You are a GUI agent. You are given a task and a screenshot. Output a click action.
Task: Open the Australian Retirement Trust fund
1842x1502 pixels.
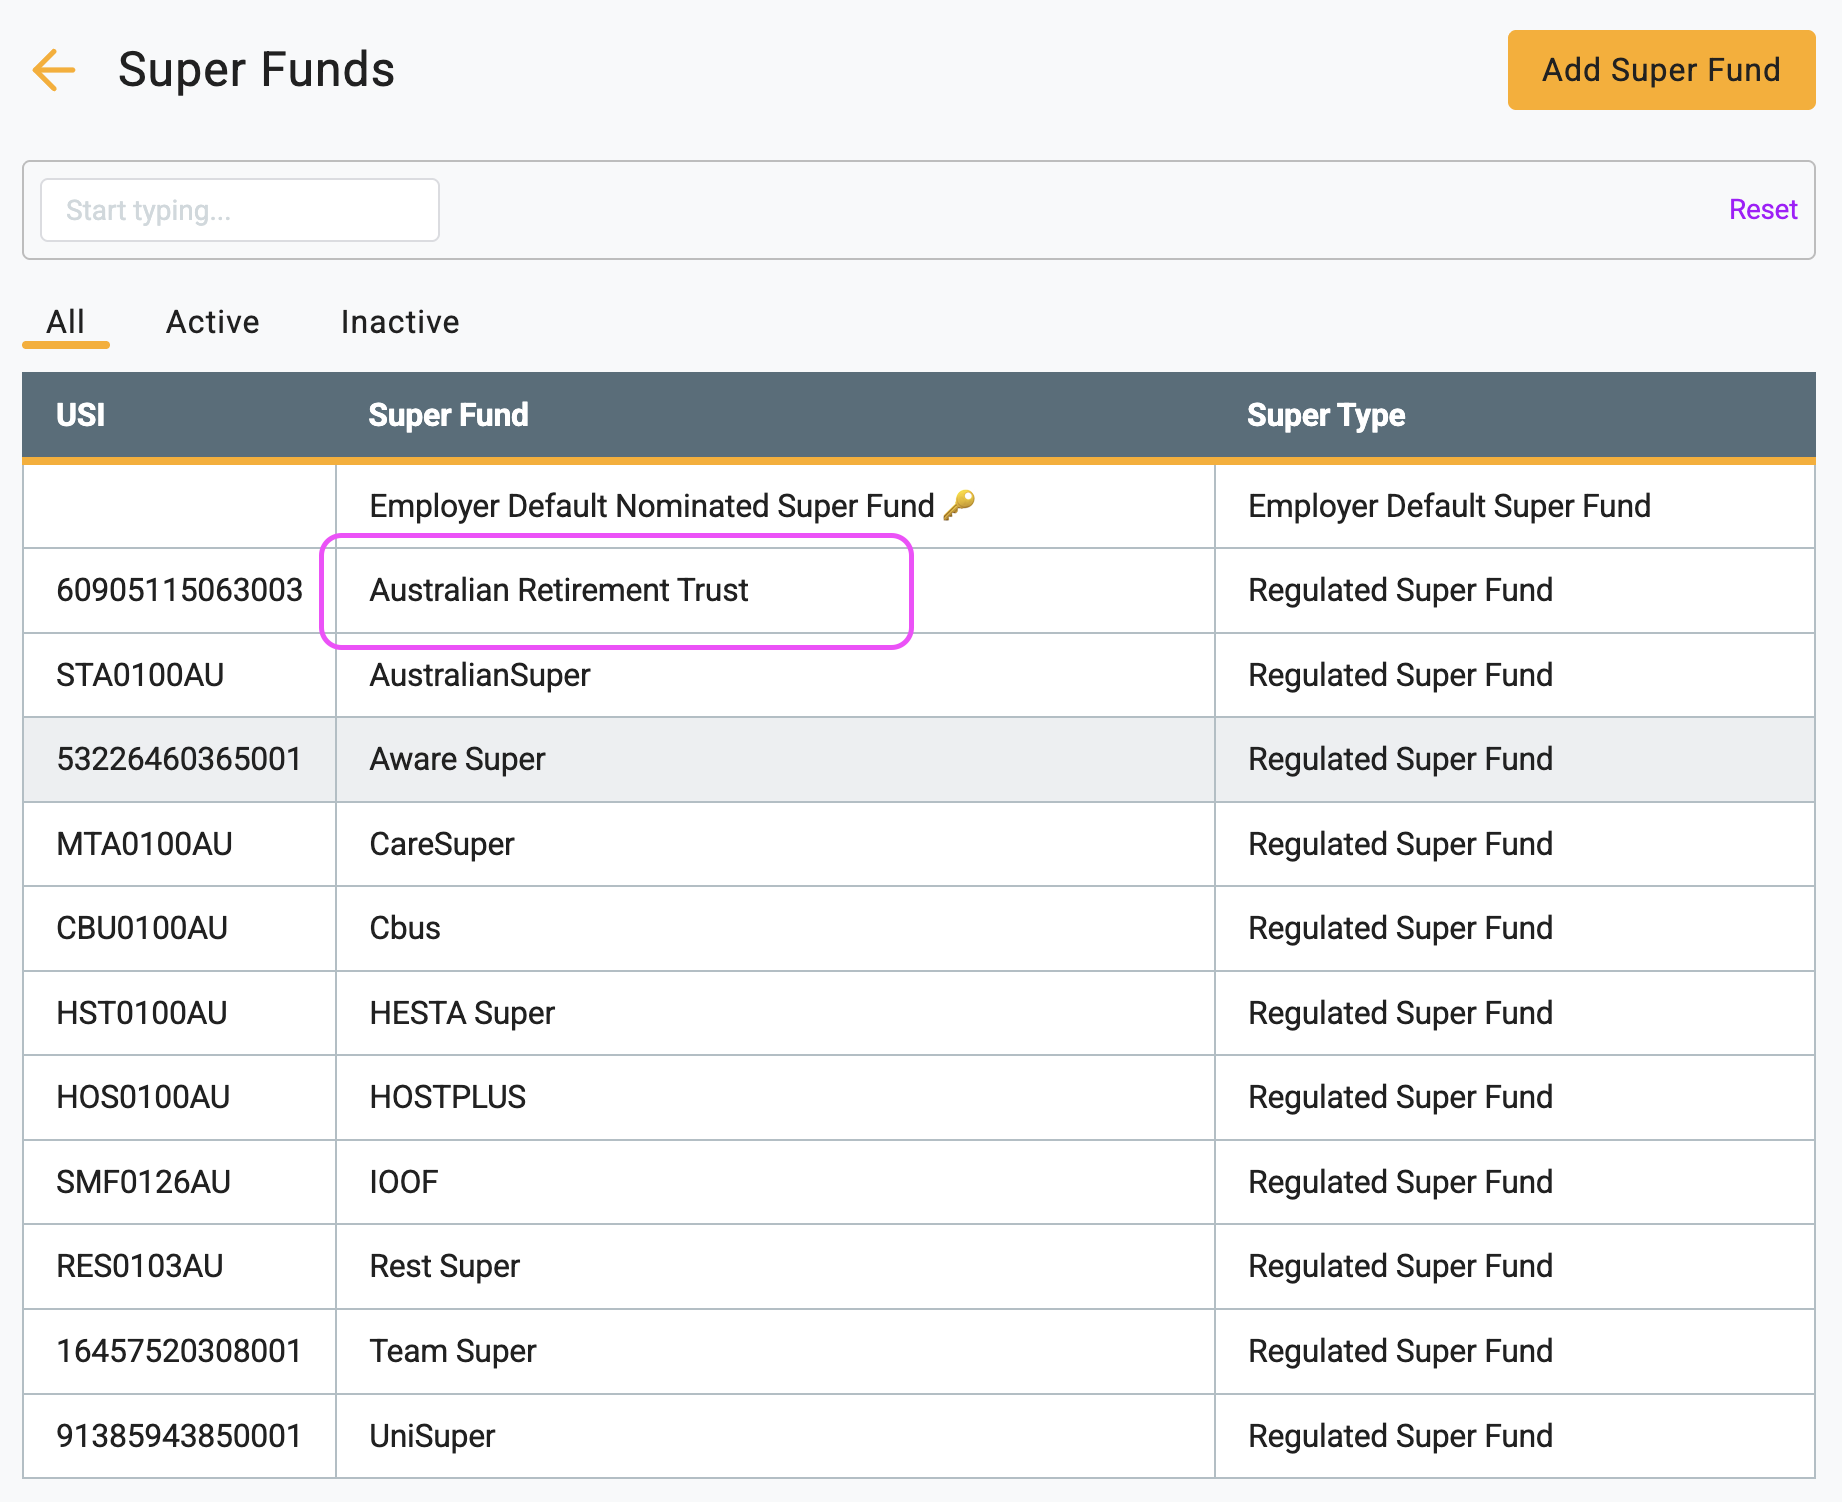coord(559,590)
